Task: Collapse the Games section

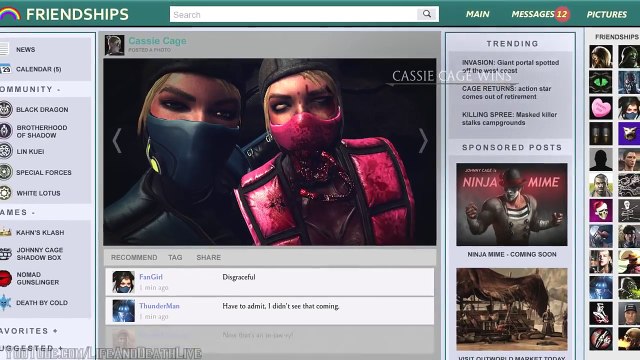Action: 33,213
